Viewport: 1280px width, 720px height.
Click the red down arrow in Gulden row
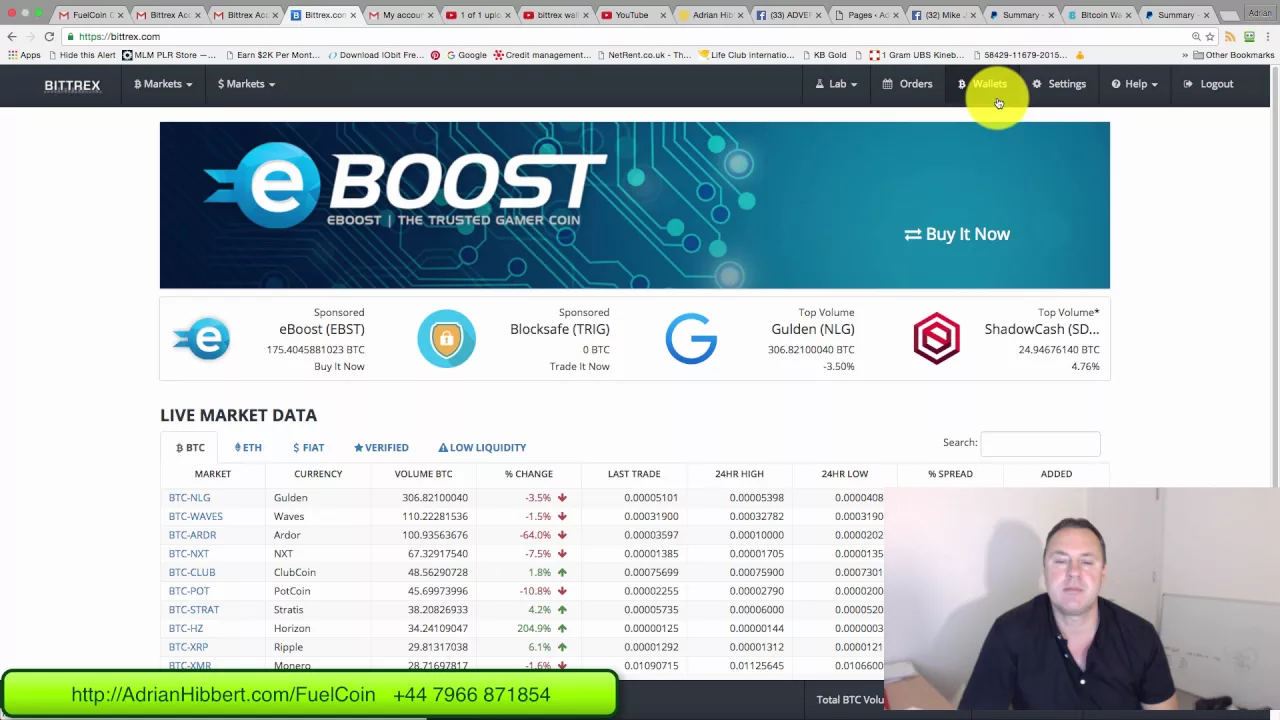click(562, 498)
